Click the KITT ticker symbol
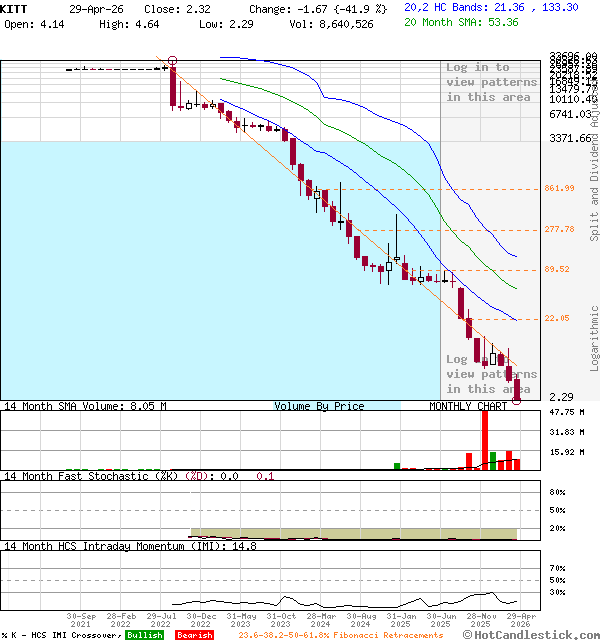Screen dimensions: 600x640 pyautogui.click(x=17, y=8)
